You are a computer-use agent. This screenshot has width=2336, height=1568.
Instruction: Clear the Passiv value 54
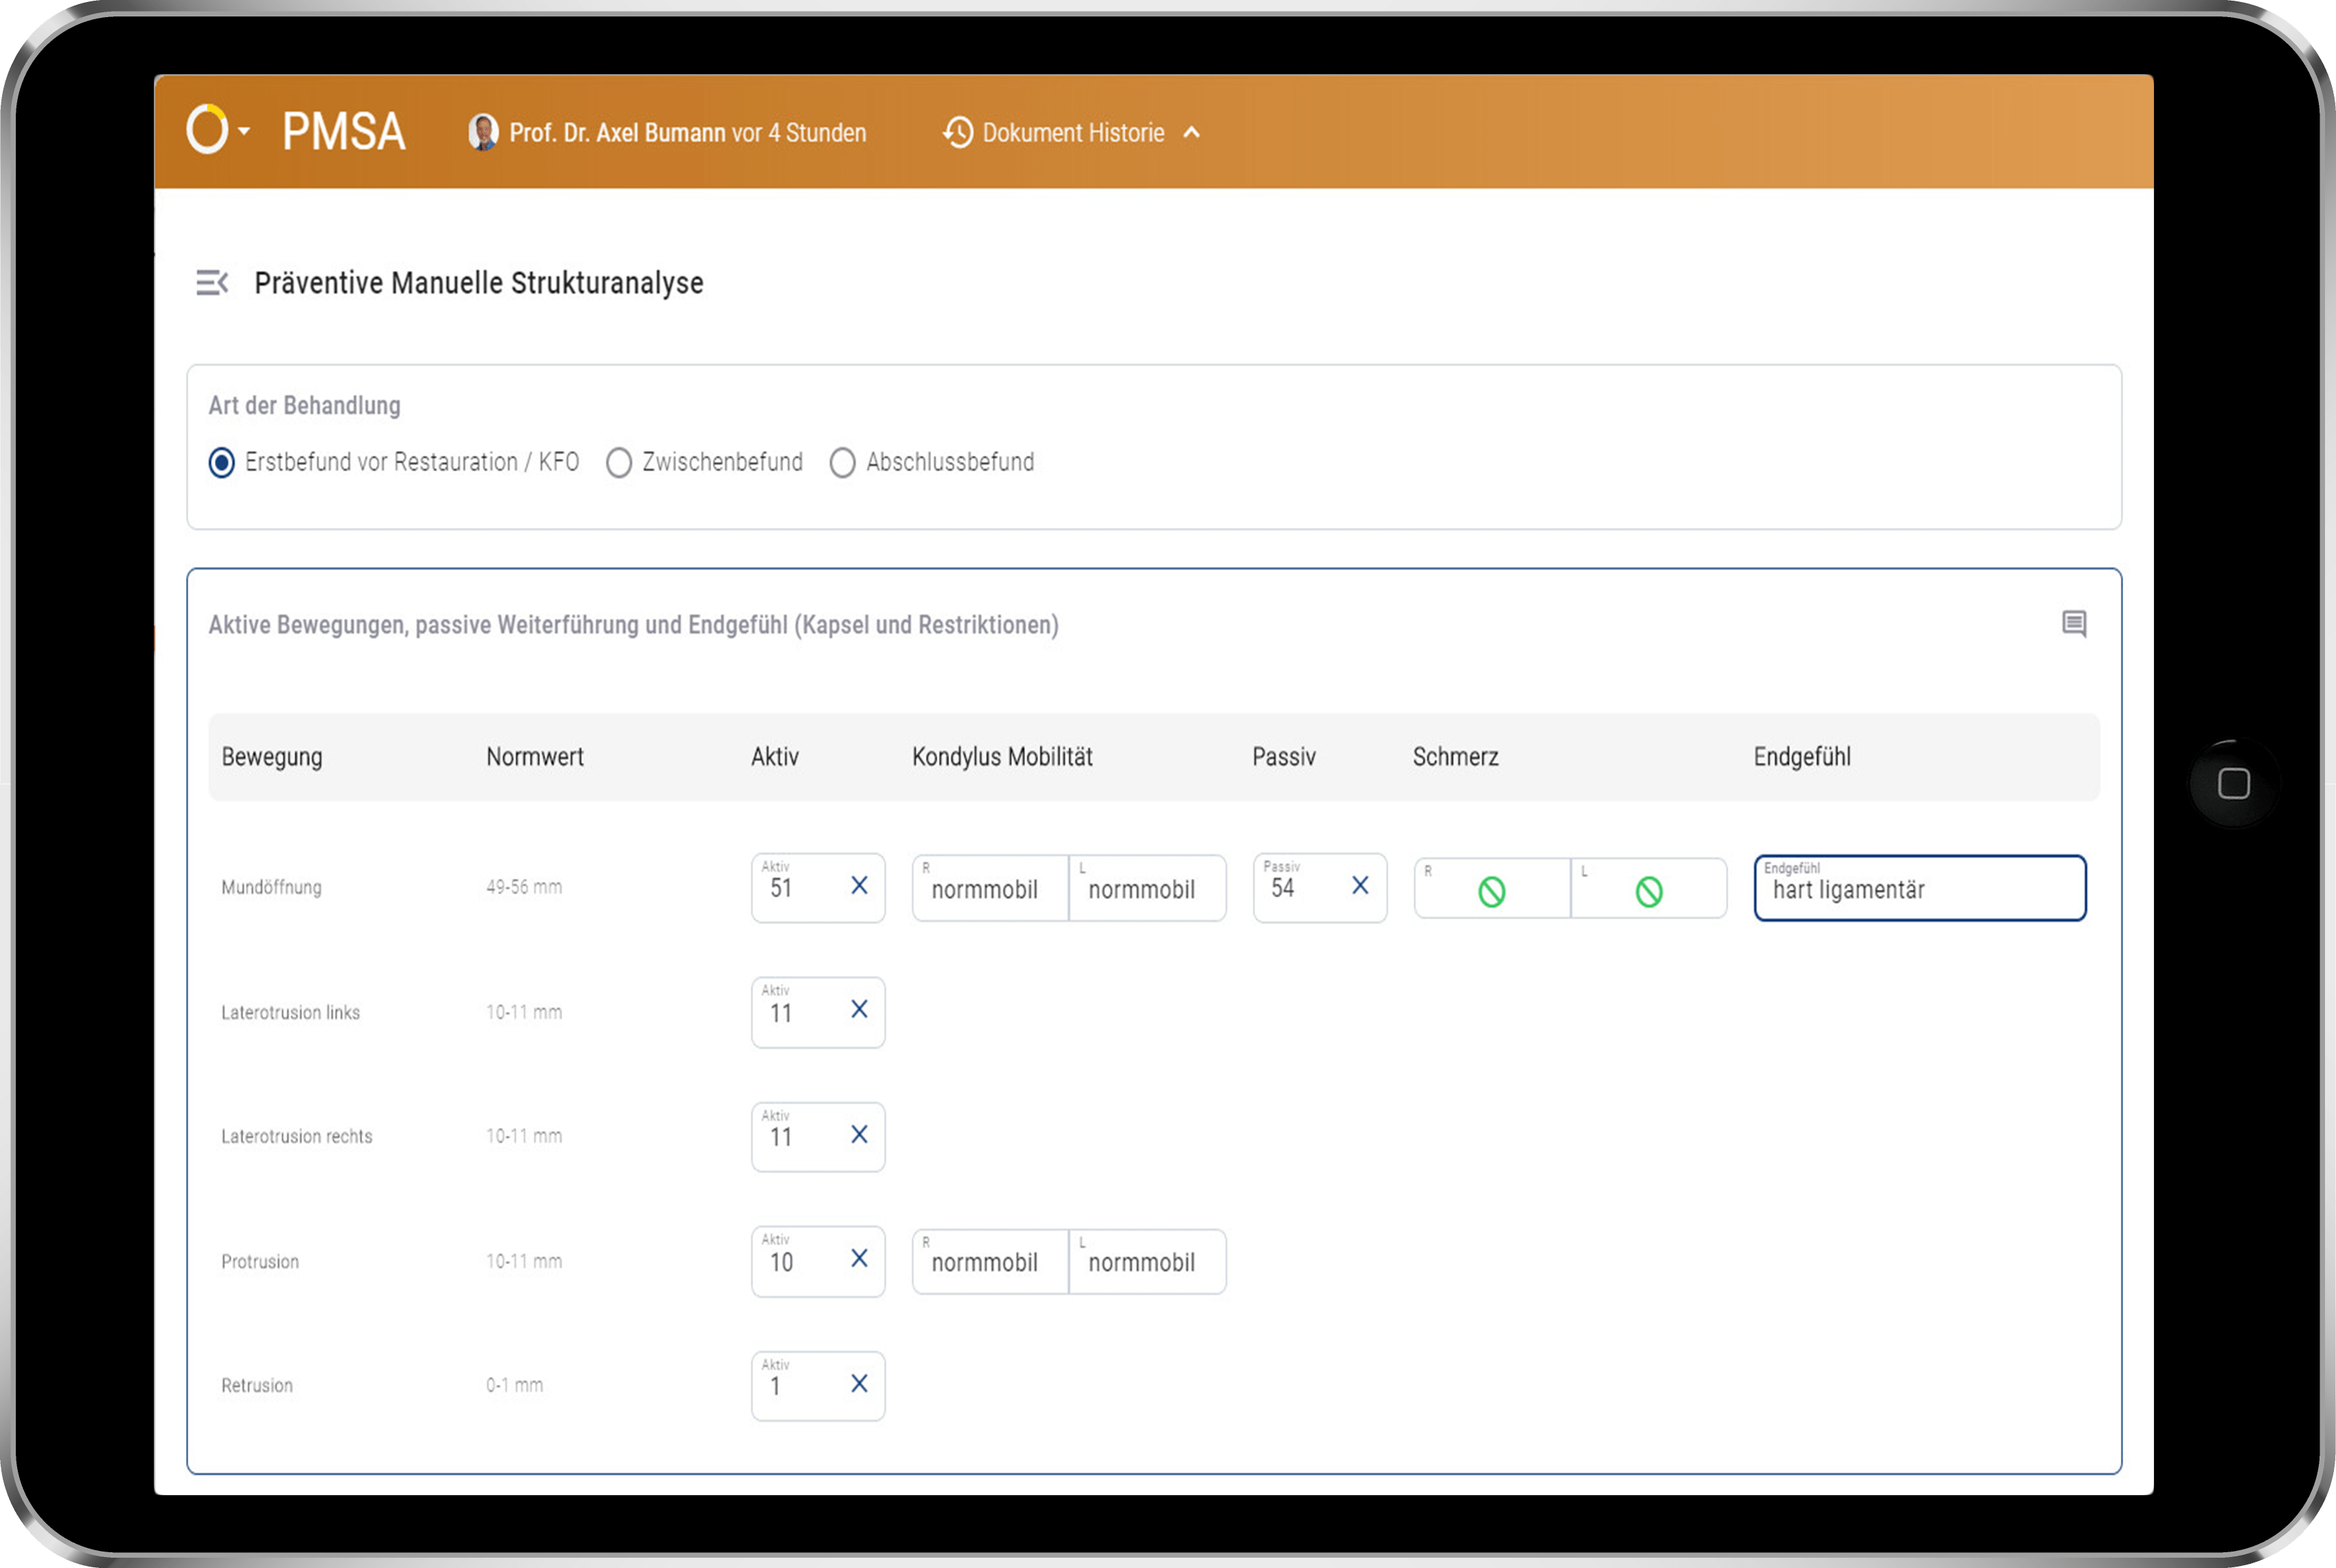pyautogui.click(x=1360, y=886)
